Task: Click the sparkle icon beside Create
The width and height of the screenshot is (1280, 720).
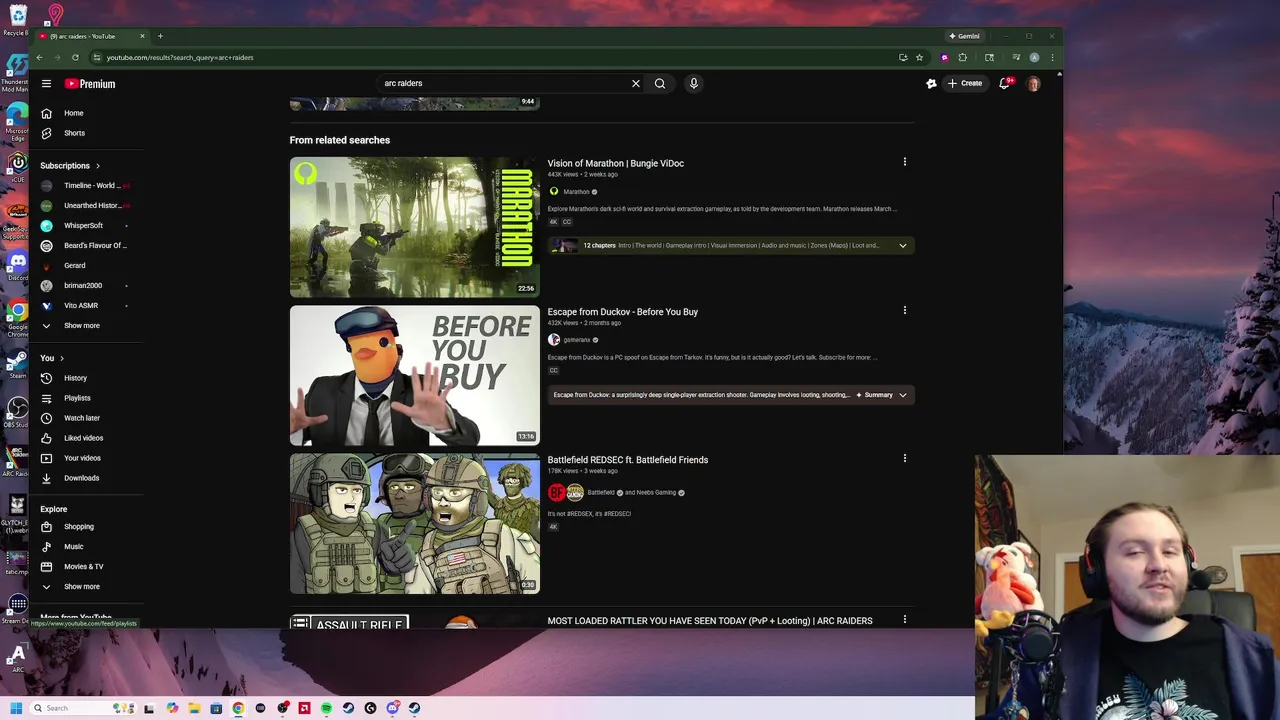Action: (x=931, y=84)
